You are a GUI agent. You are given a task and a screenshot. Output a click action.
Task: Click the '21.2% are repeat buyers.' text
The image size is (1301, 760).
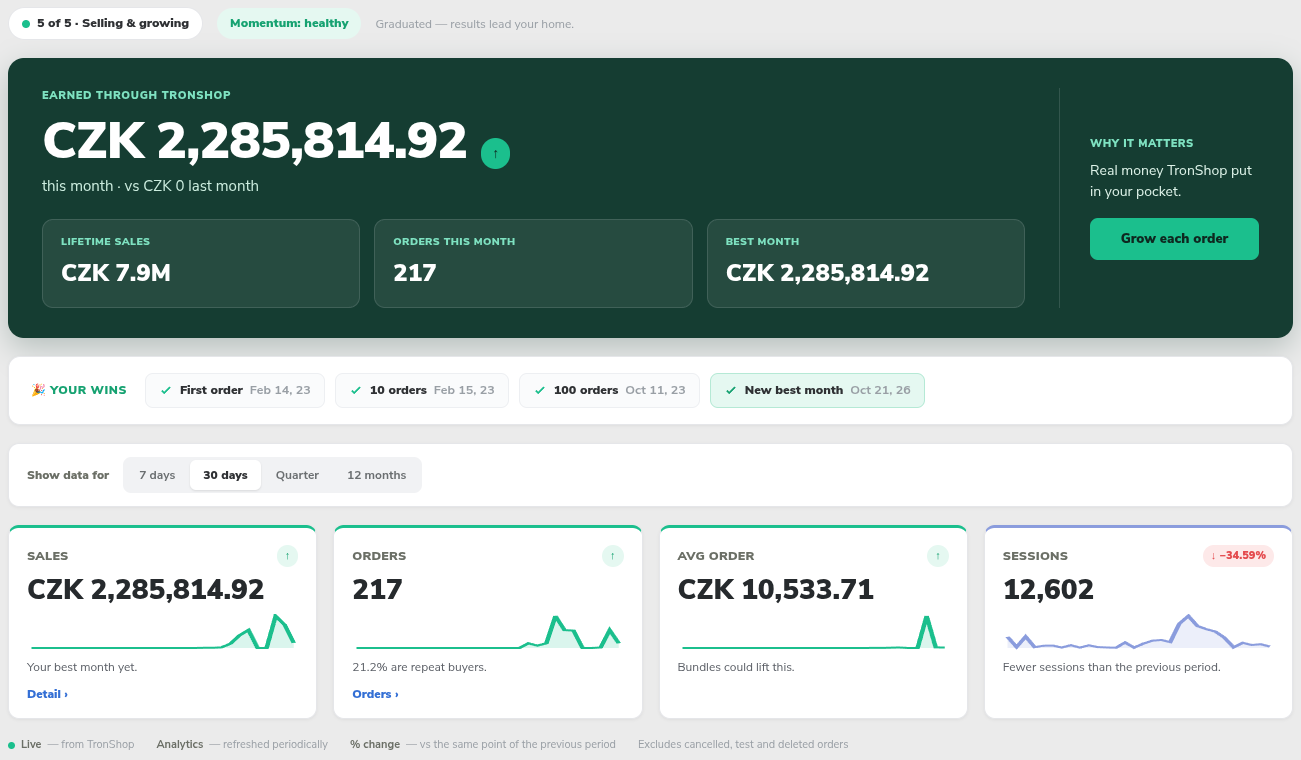[x=419, y=667]
